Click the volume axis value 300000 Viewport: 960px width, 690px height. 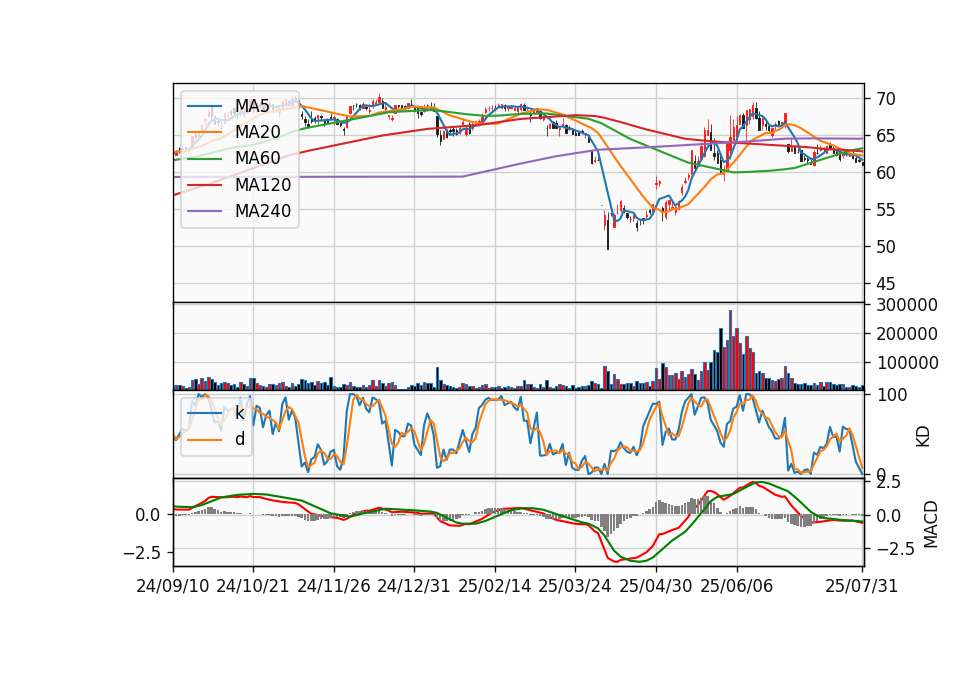point(907,305)
